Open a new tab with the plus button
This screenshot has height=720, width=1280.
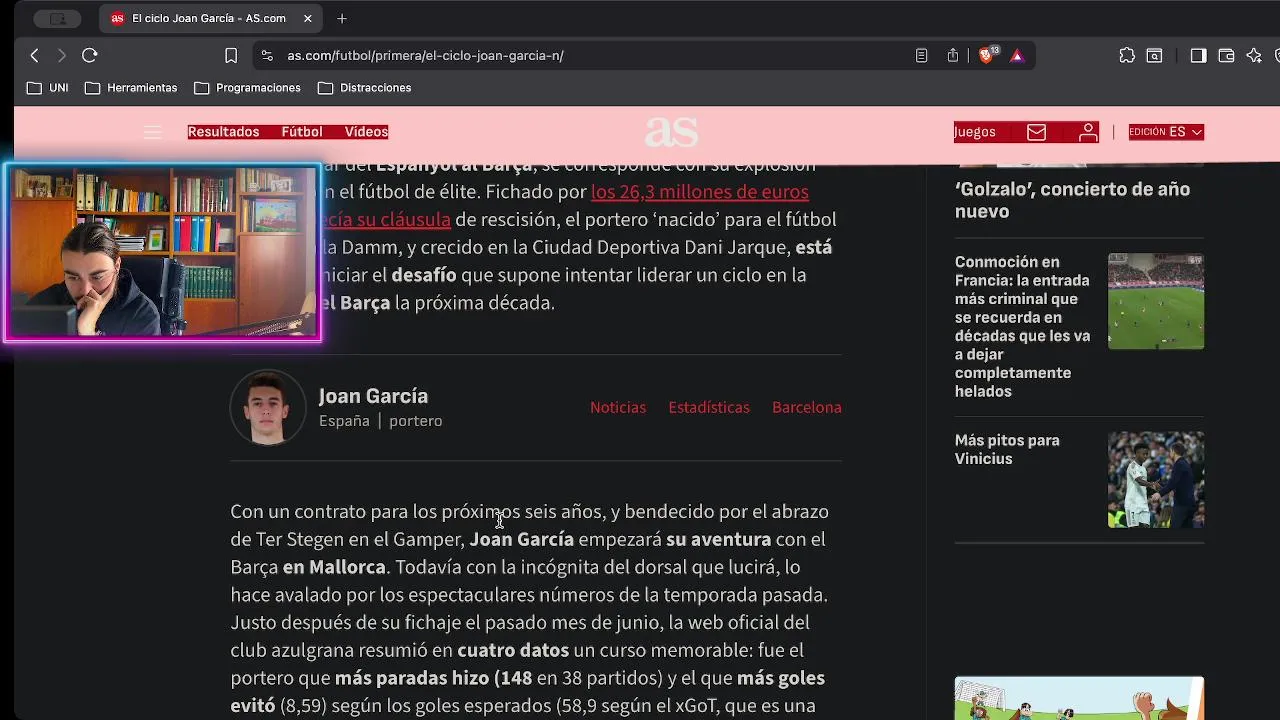342,18
